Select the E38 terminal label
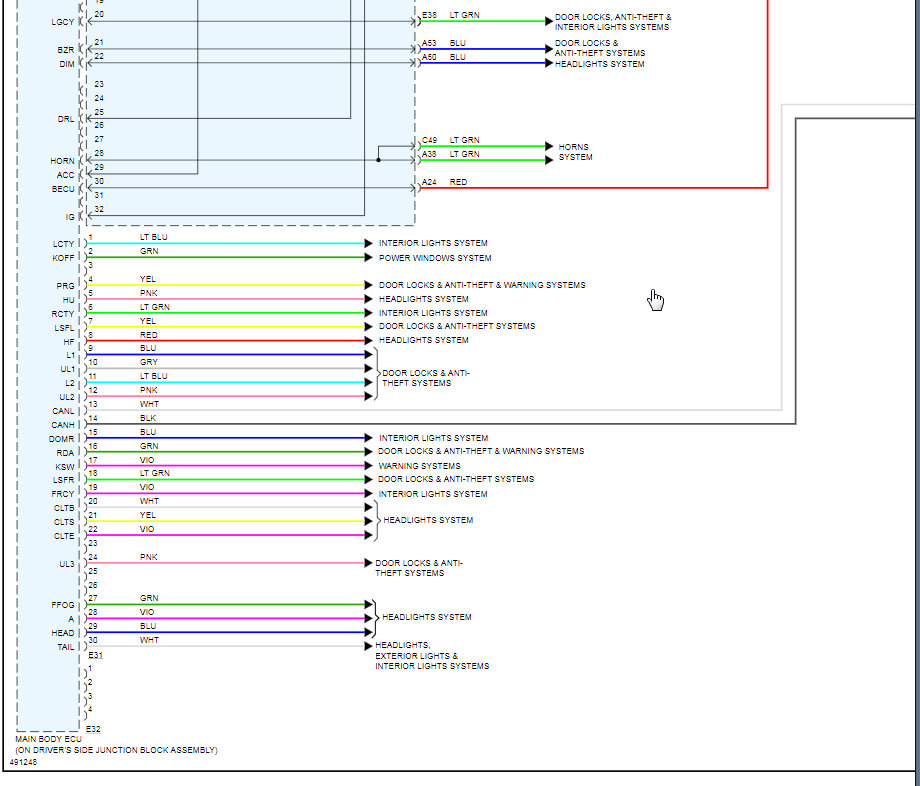This screenshot has height=786, width=920. [x=429, y=15]
